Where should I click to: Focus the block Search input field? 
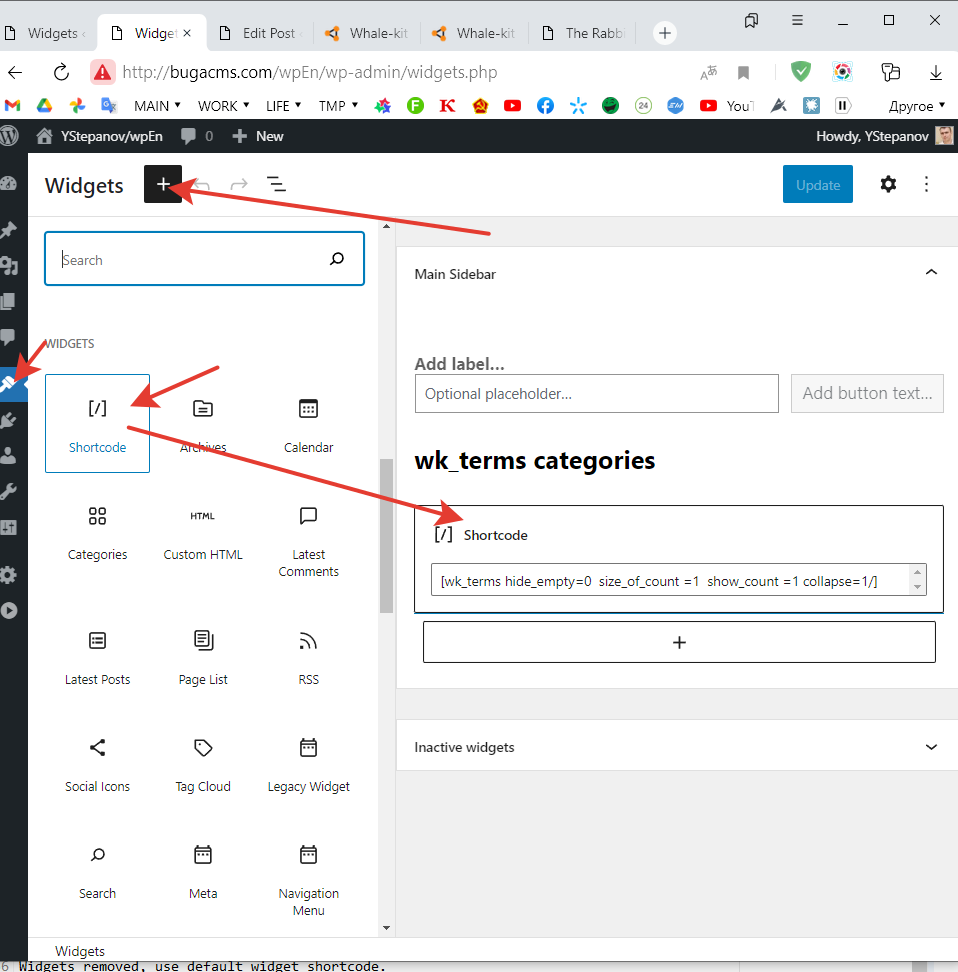click(x=204, y=258)
